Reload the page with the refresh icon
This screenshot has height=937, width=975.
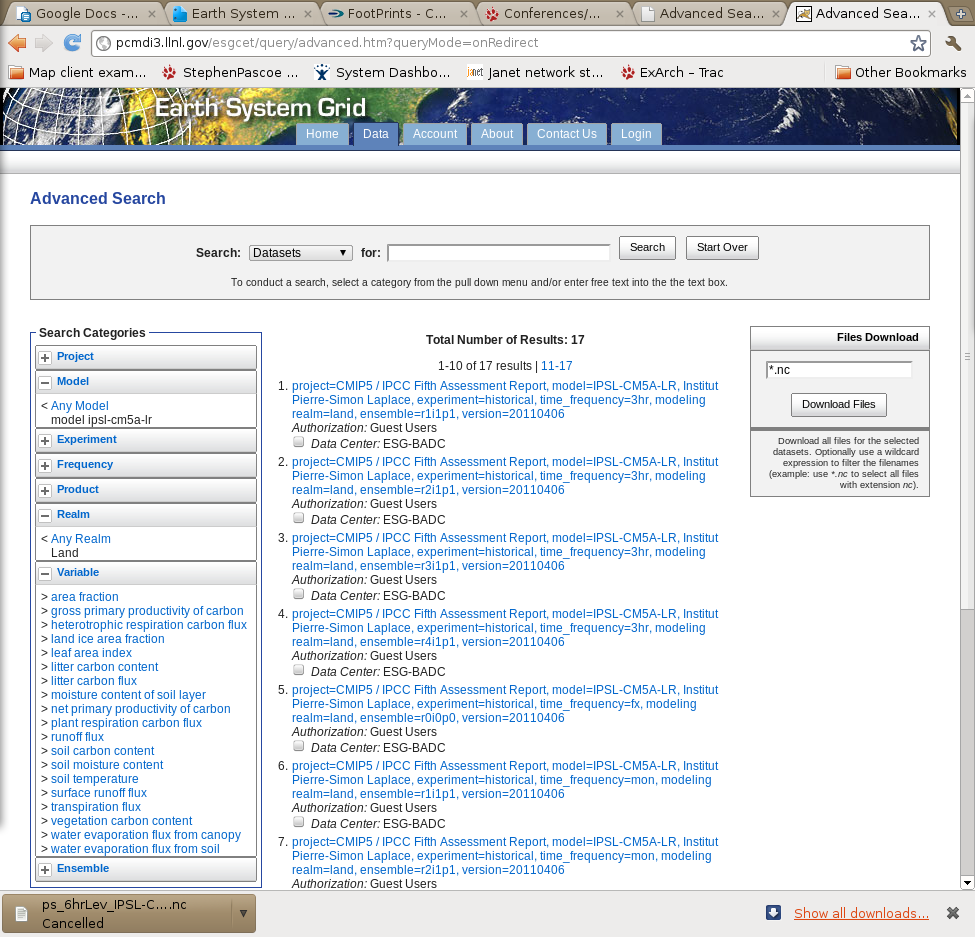[72, 43]
